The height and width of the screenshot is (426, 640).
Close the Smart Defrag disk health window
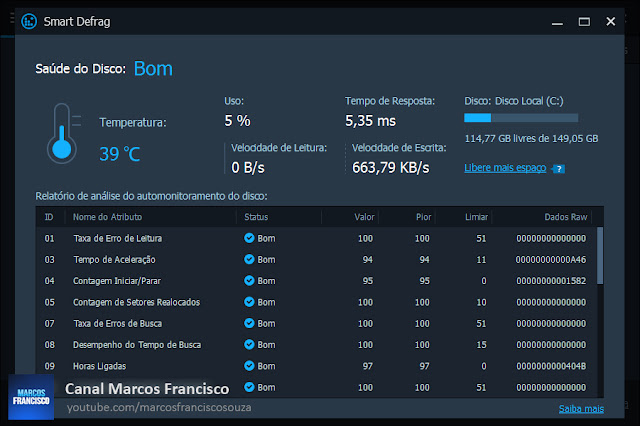tap(611, 21)
